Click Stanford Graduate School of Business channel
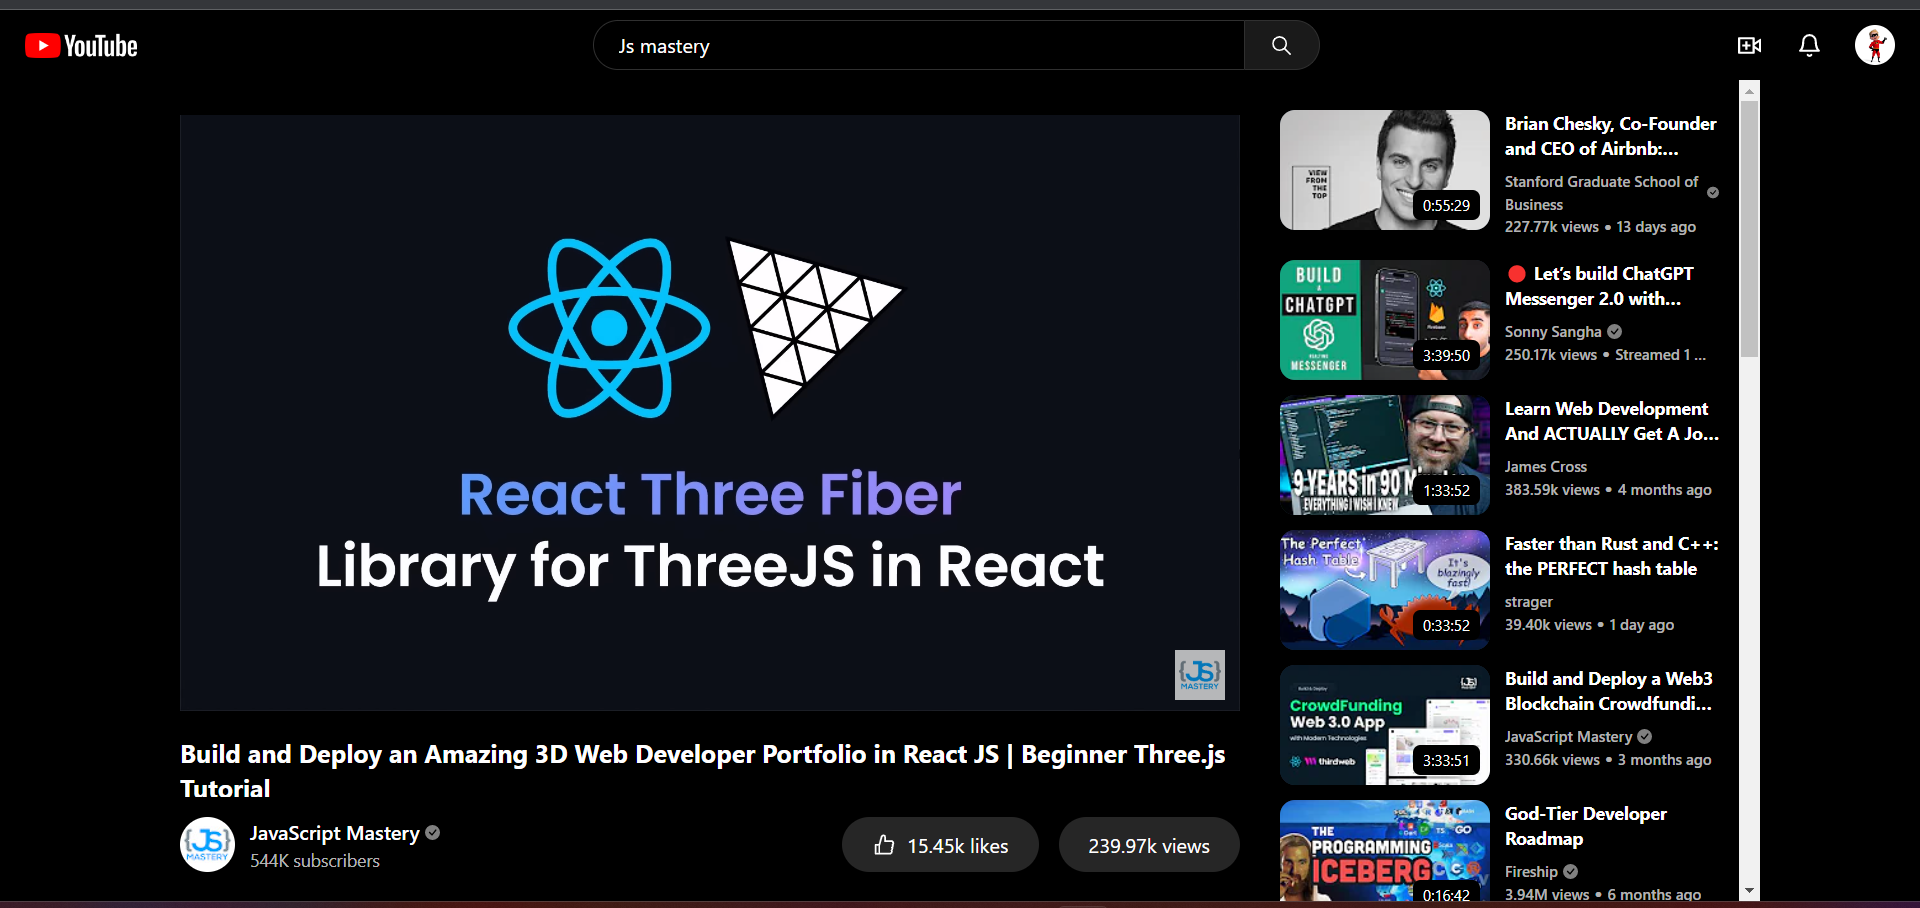Screen dimensions: 1920x908 click(1601, 193)
